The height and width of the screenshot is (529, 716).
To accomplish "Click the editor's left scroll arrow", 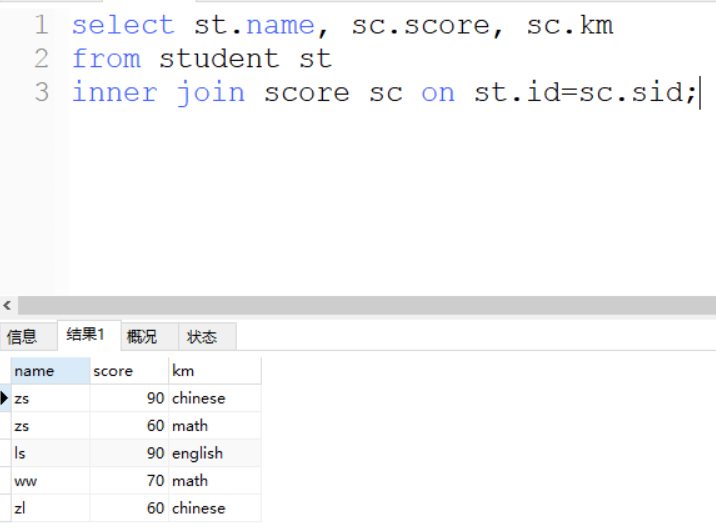I will click(7, 305).
